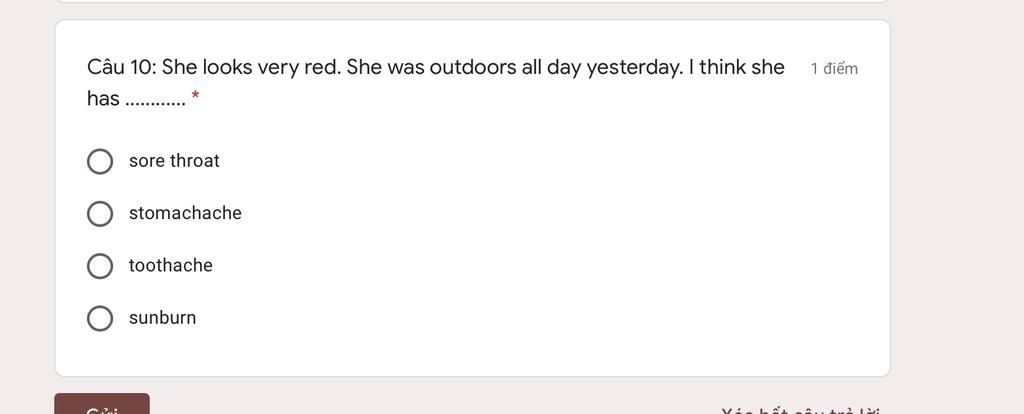Click the previous card's bottom edge at top
Viewport: 1024px width, 414px height.
(473, 1)
